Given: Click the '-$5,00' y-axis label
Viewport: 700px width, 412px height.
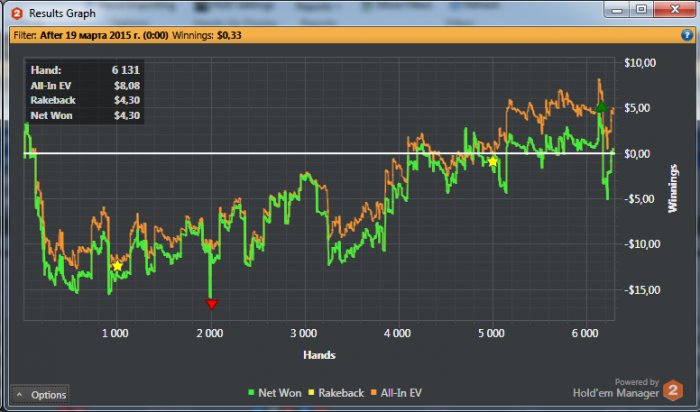Looking at the screenshot, I should tap(639, 199).
